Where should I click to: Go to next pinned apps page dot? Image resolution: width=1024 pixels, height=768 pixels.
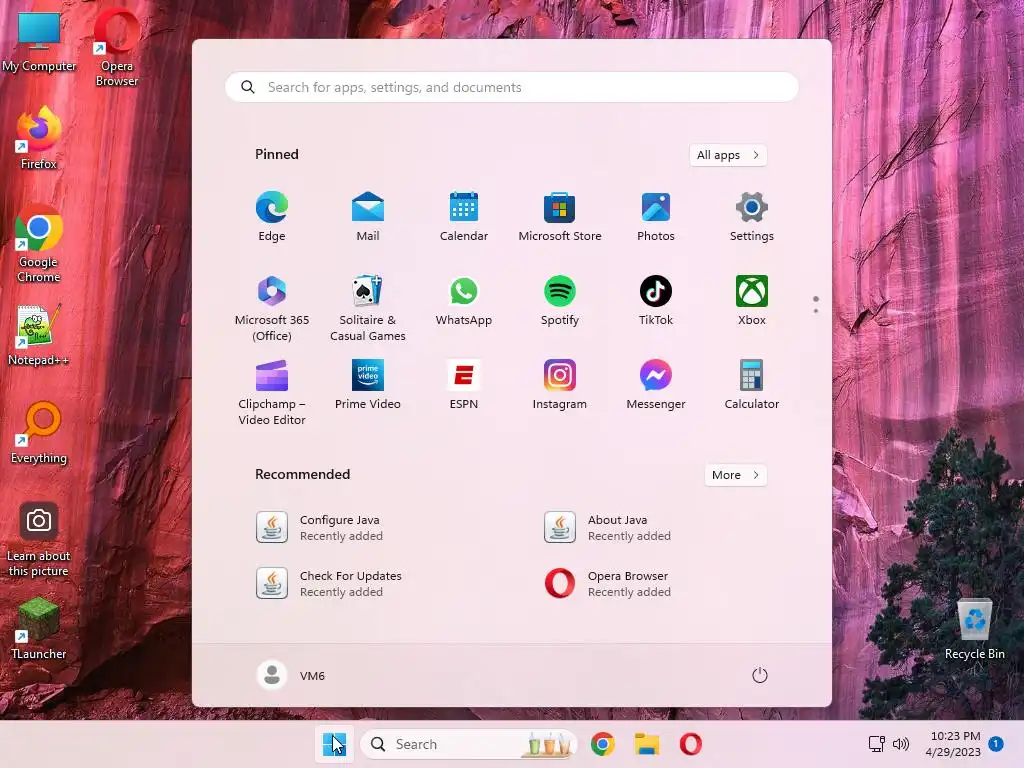816,311
